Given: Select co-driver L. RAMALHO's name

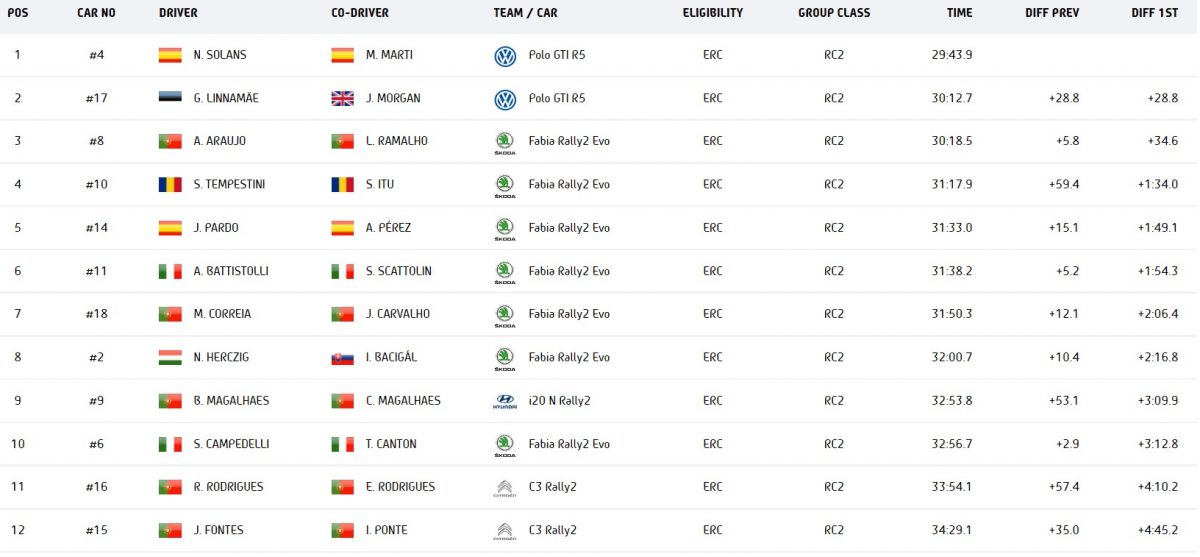Looking at the screenshot, I should click(396, 141).
